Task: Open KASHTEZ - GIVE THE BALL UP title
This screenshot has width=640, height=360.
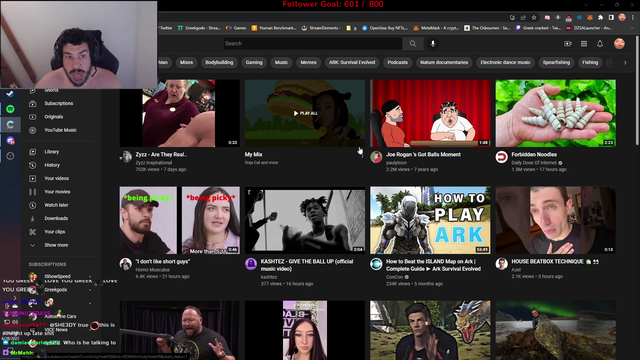Action: (307, 265)
